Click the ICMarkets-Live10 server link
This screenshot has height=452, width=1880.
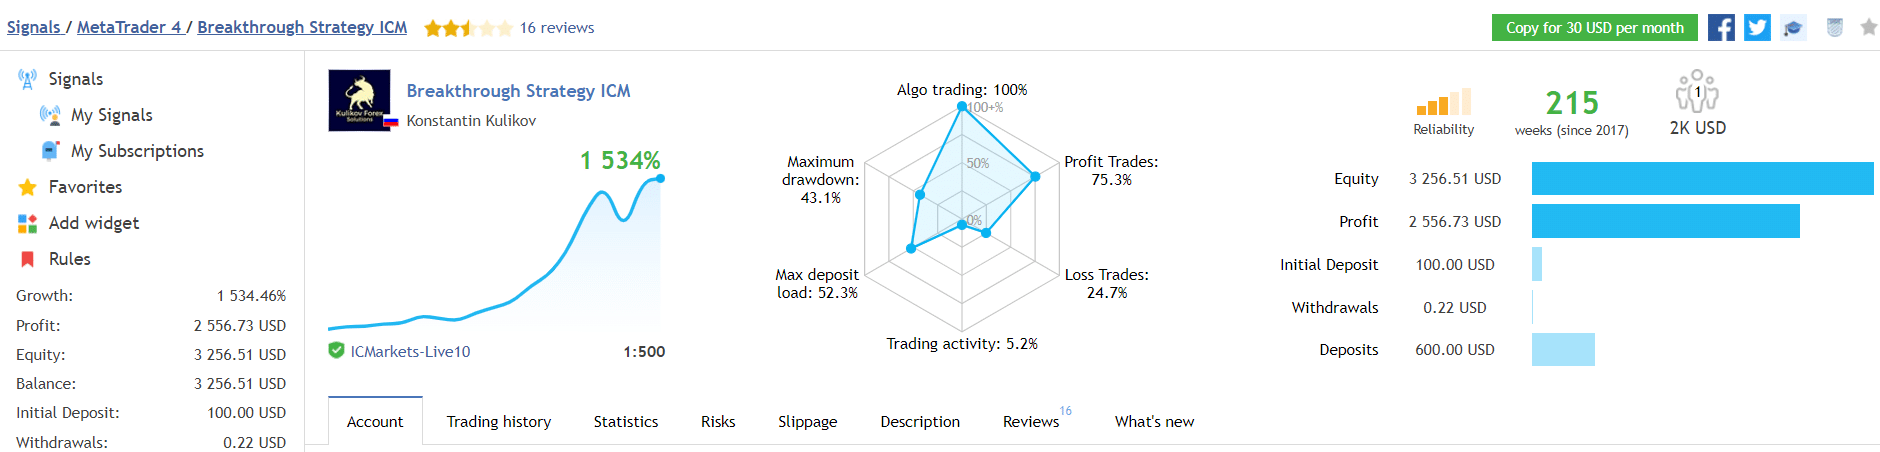click(410, 352)
